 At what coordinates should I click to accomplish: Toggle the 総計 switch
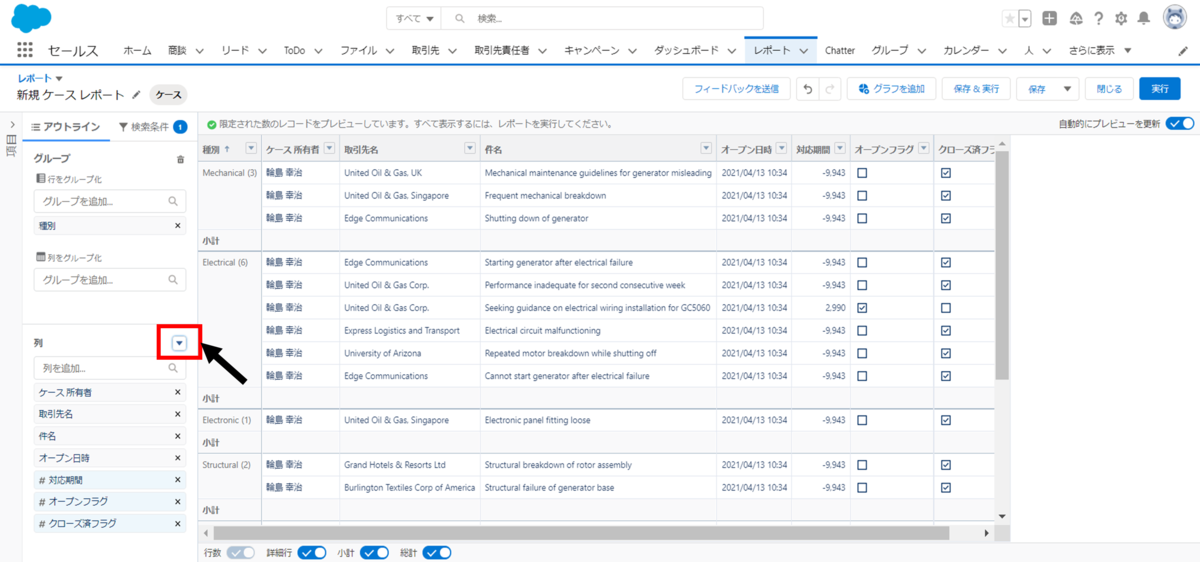pyautogui.click(x=437, y=552)
